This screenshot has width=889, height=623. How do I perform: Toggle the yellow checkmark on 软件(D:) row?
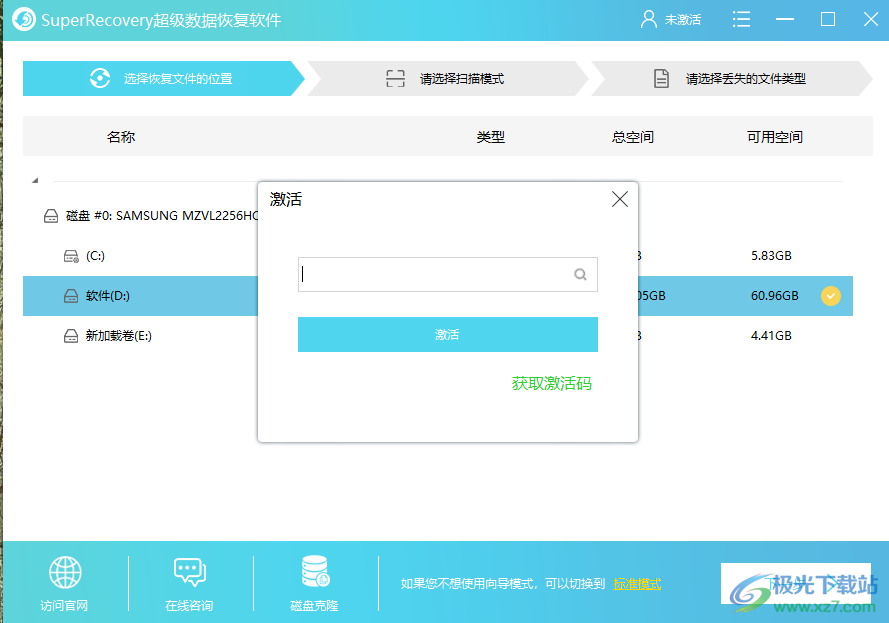pos(831,296)
